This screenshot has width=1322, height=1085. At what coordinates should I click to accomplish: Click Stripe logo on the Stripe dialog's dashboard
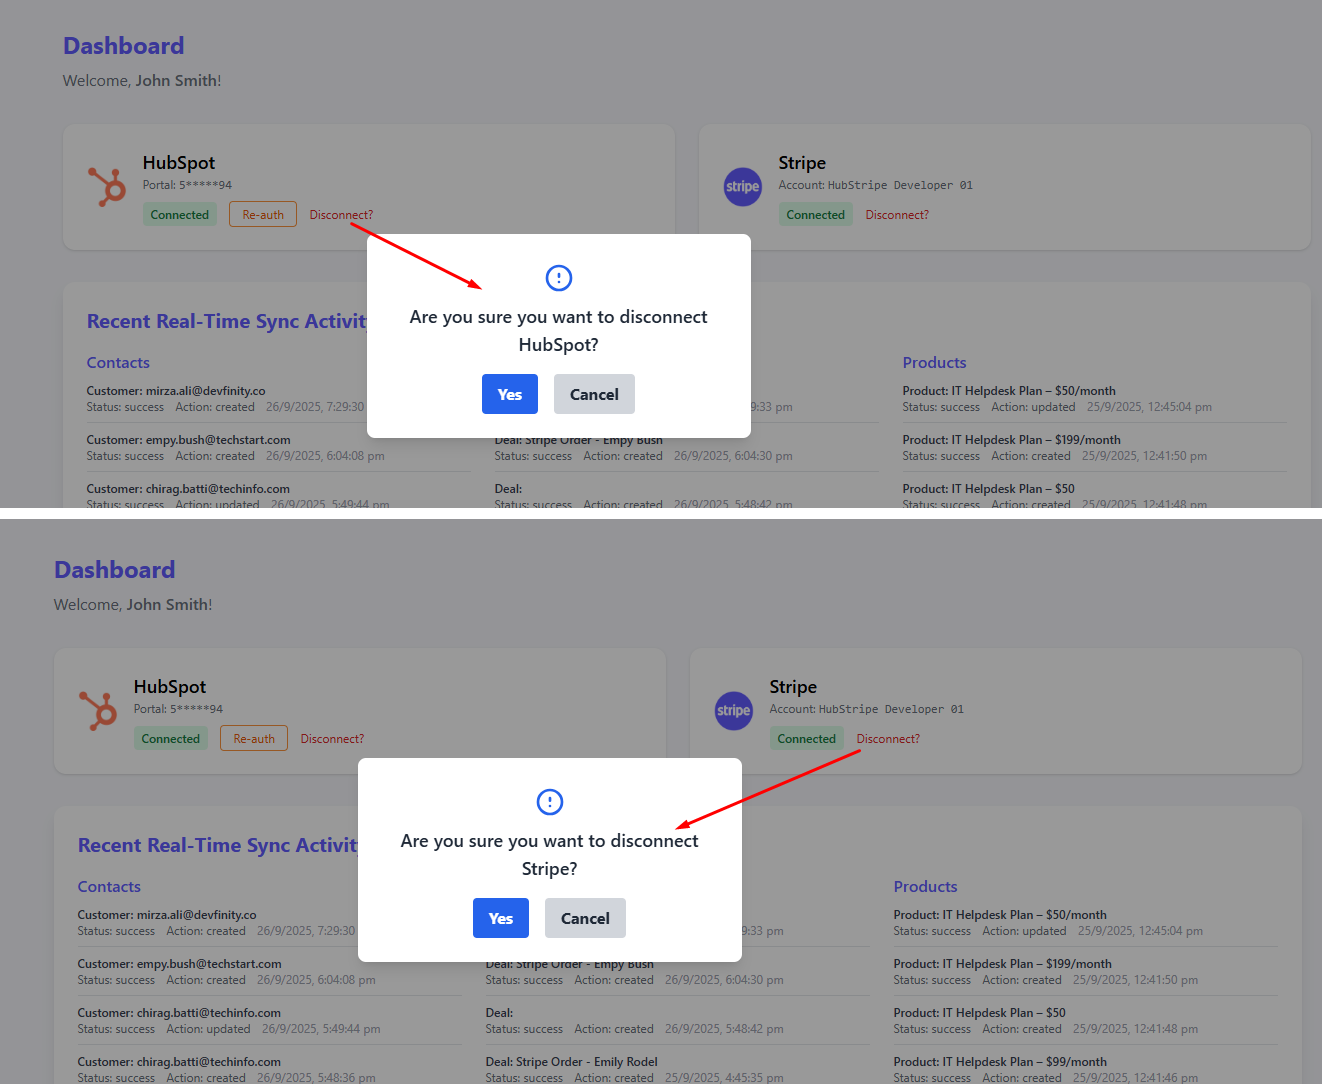[x=734, y=711]
